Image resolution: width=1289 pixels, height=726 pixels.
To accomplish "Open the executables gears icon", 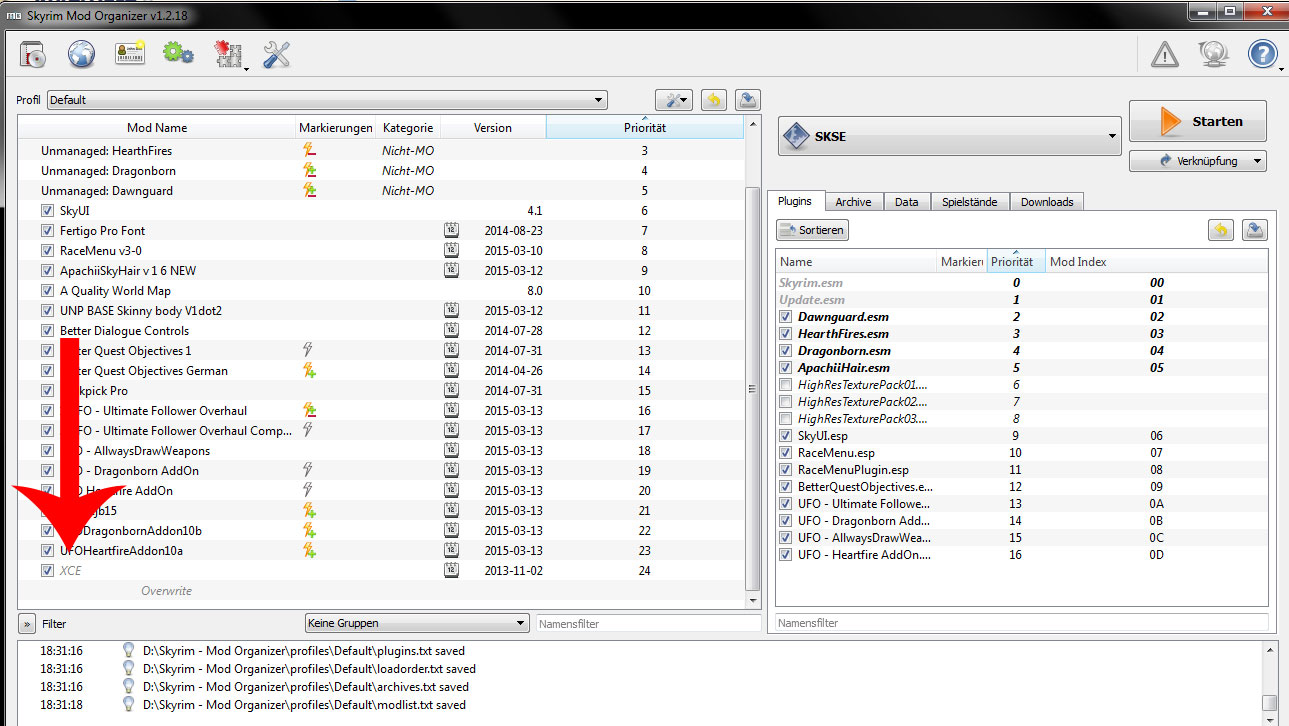I will tap(178, 55).
